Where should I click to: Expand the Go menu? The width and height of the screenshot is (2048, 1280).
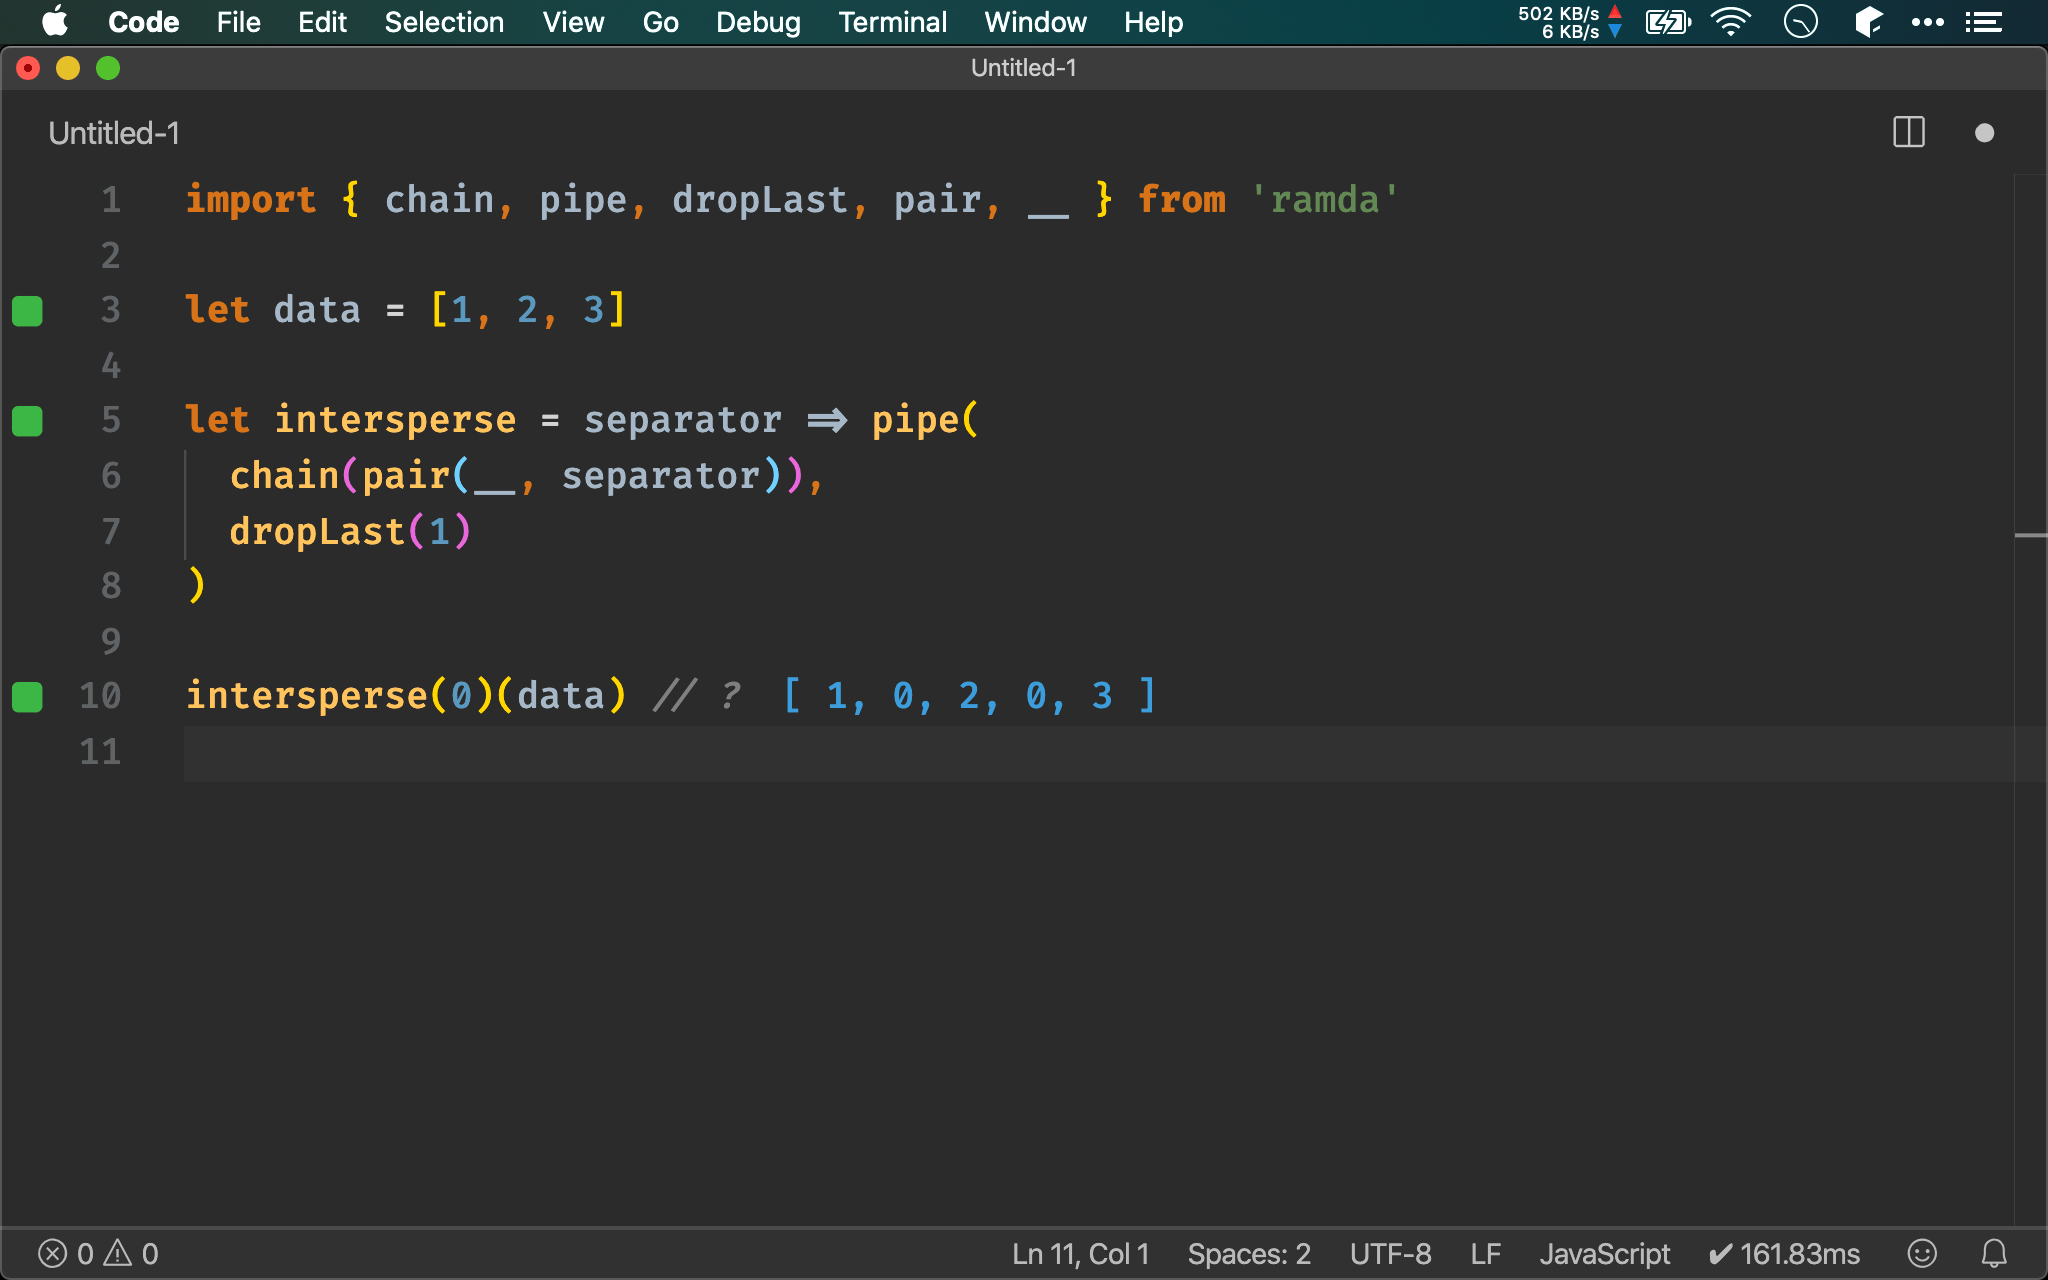[x=661, y=21]
